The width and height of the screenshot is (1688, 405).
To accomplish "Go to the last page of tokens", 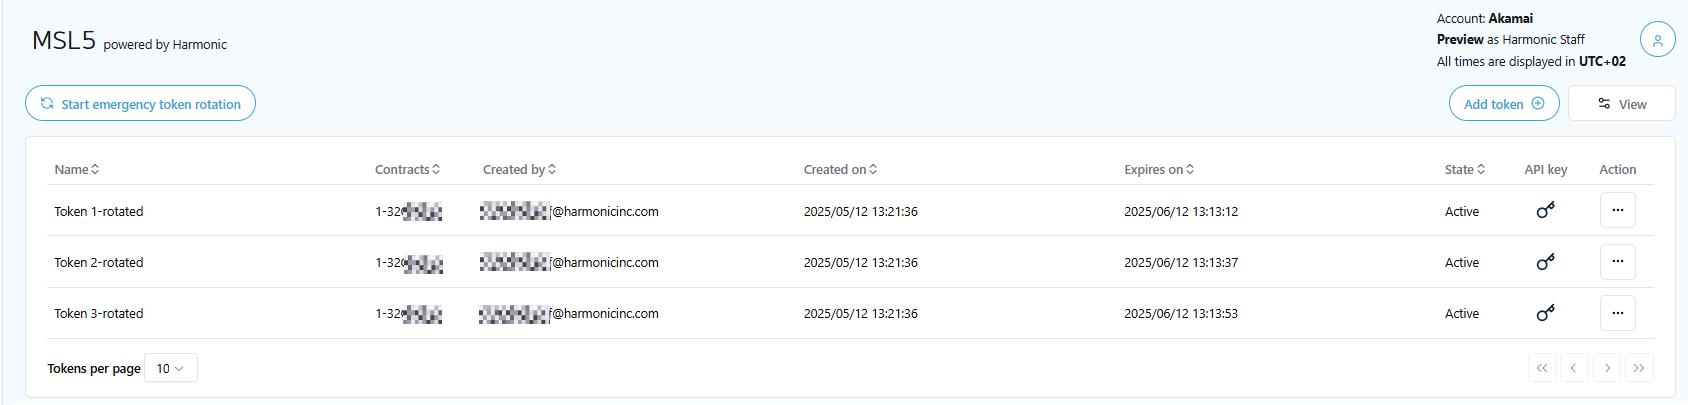I will [x=1639, y=368].
